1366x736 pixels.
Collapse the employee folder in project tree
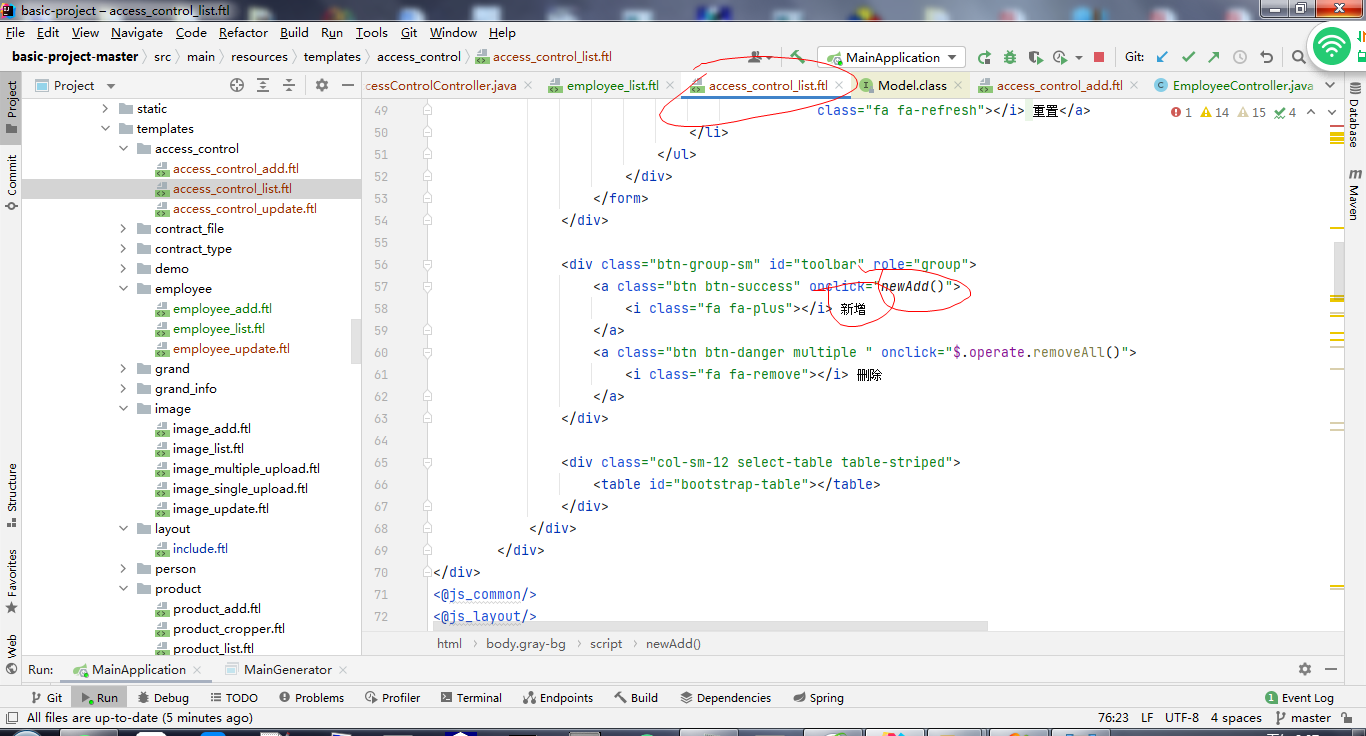tap(123, 289)
